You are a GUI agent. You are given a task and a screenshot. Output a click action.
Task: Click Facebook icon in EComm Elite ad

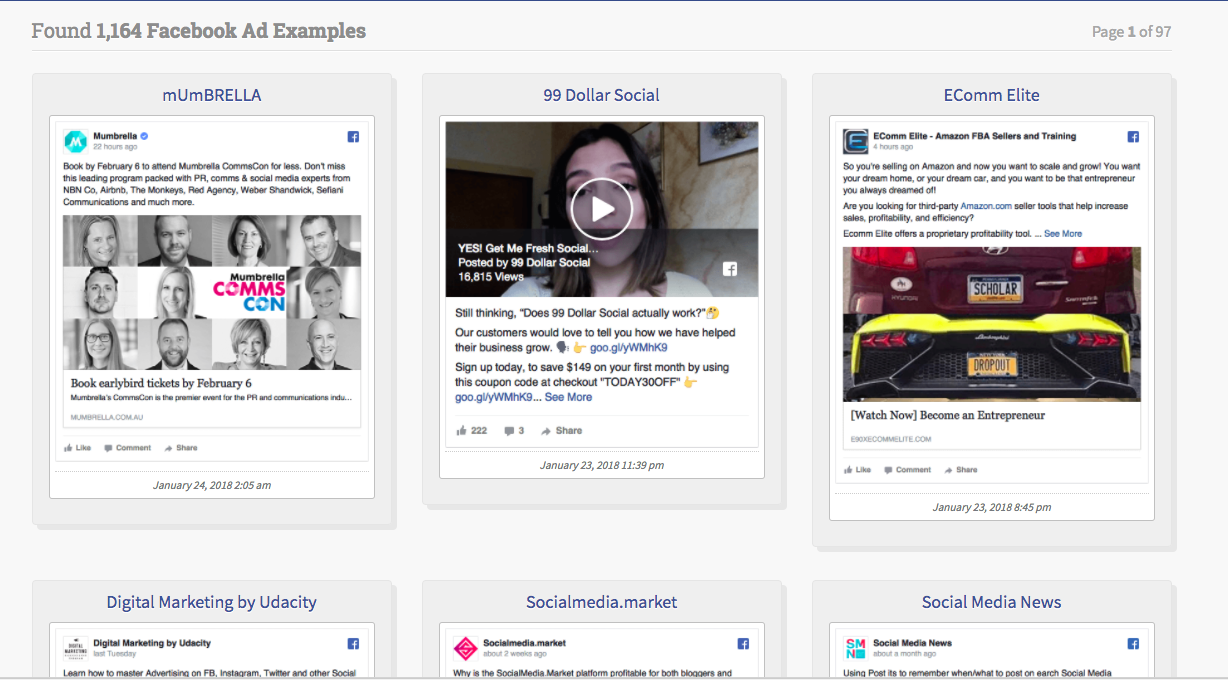[1133, 137]
